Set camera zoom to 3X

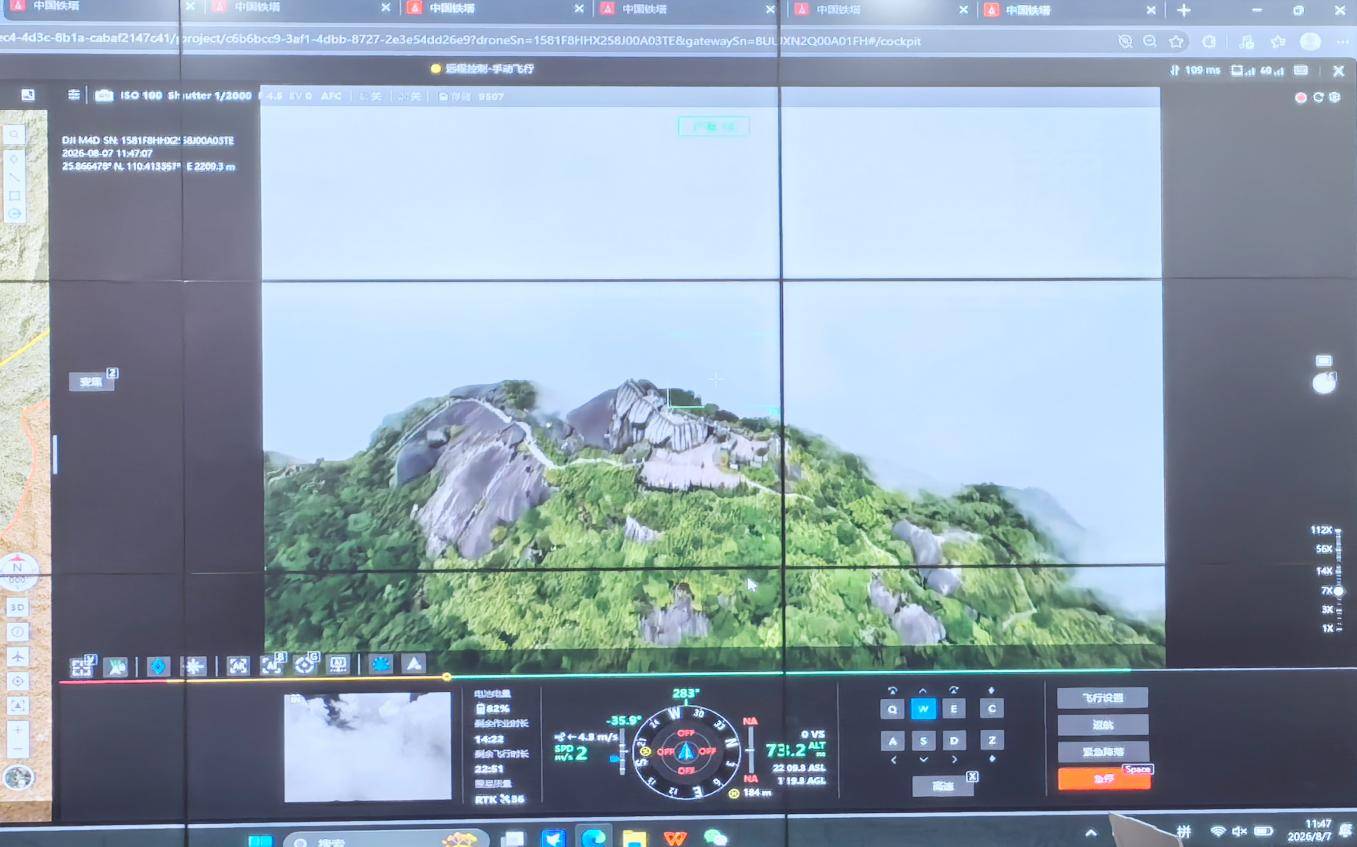pyautogui.click(x=1328, y=609)
